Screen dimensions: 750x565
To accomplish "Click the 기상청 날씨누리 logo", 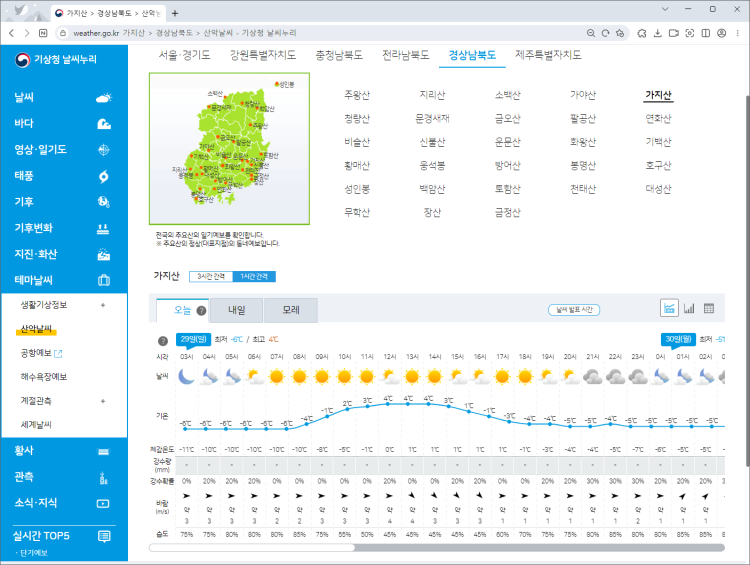I will point(56,59).
